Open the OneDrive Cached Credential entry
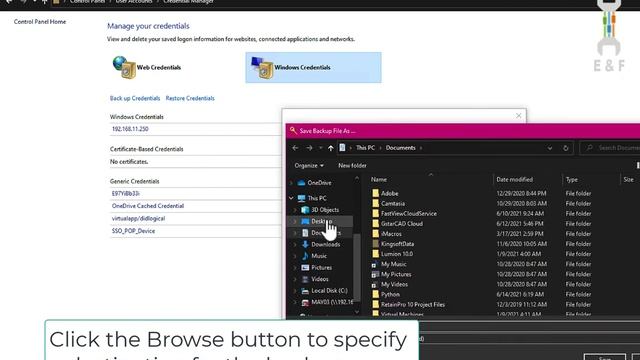640x360 pixels. 148,206
